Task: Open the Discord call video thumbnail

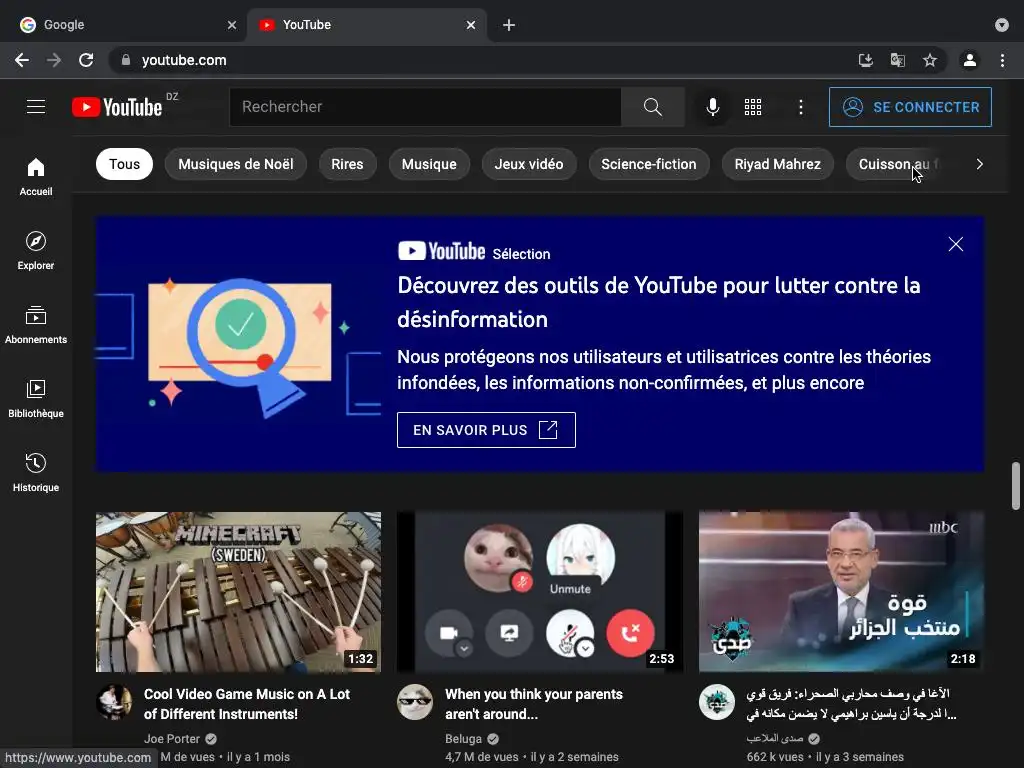Action: pos(539,592)
